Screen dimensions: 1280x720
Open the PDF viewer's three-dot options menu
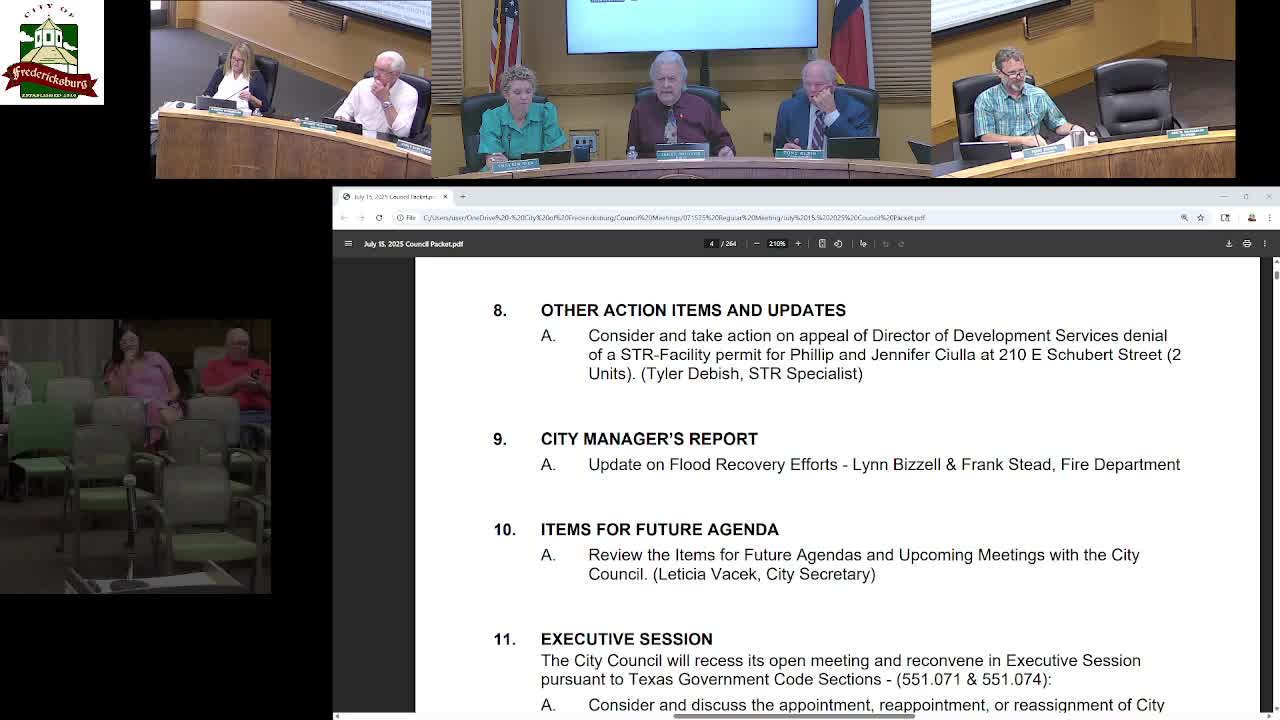click(1265, 243)
